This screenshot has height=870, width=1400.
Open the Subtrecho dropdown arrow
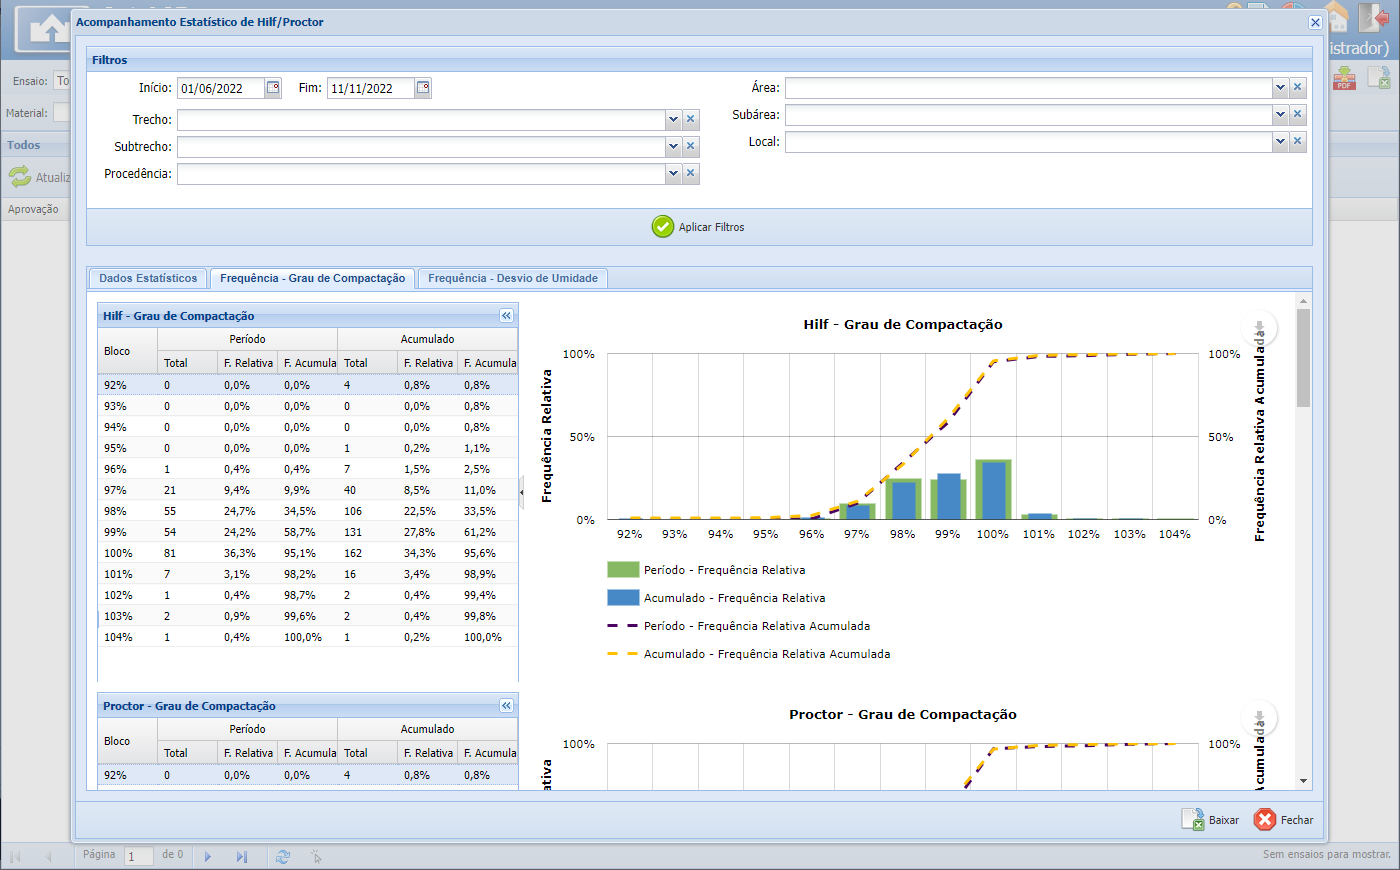(673, 146)
